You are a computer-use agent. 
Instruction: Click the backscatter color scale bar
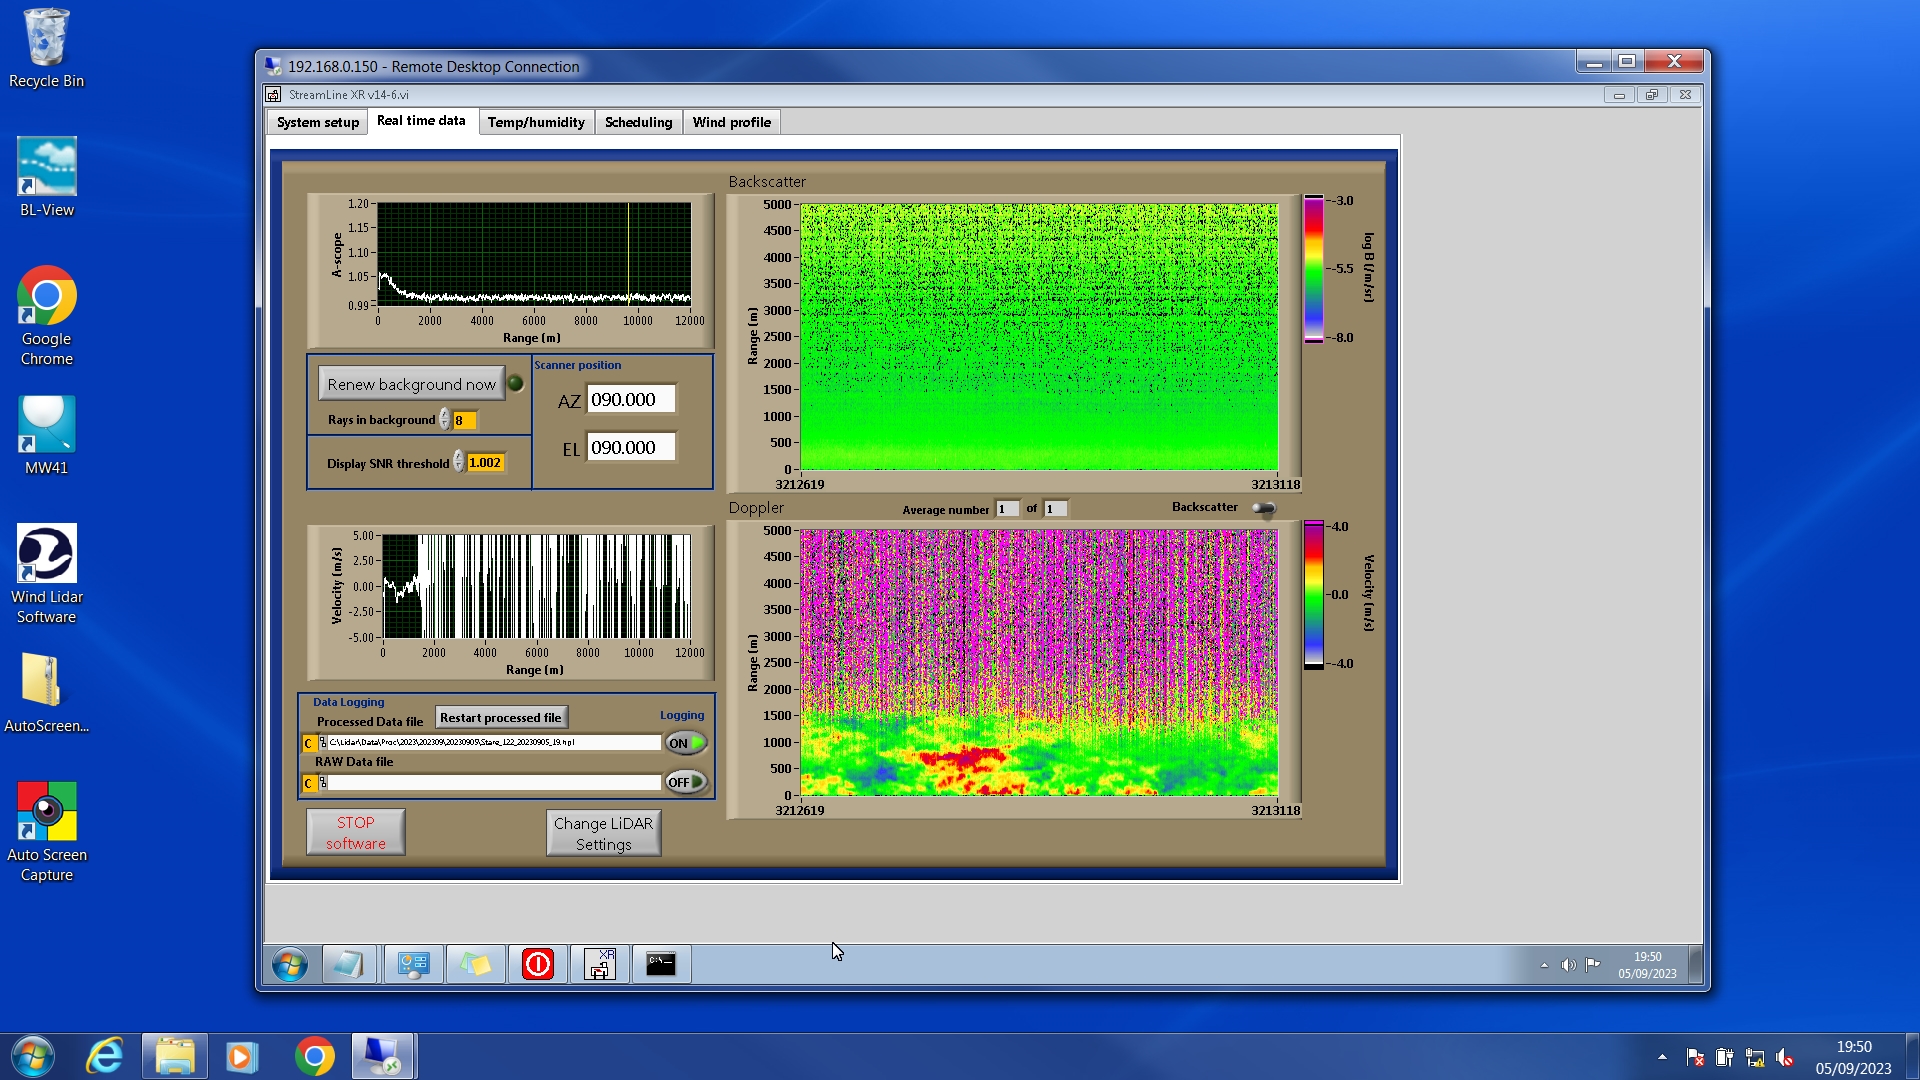(x=1313, y=268)
